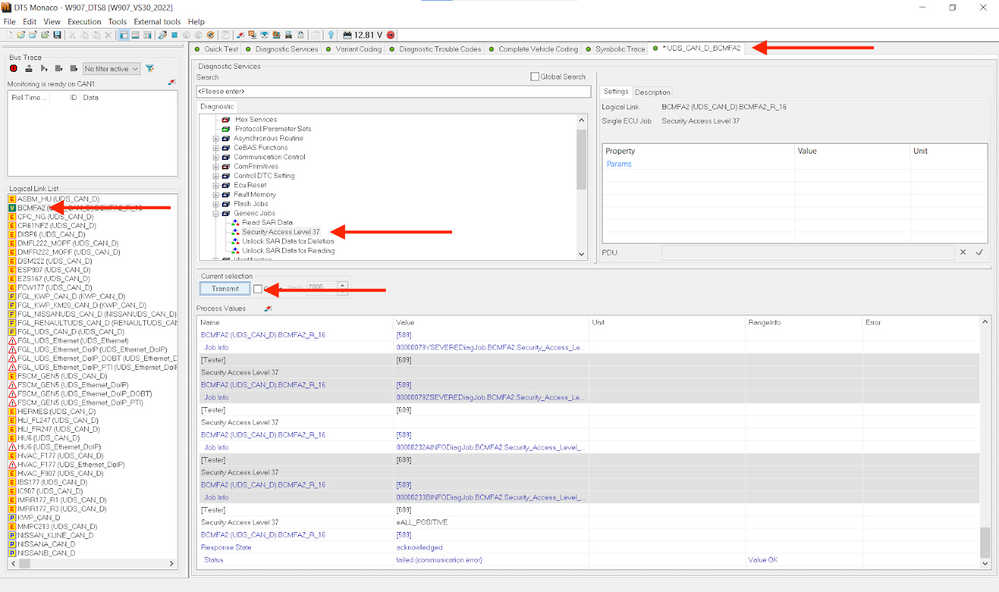Select IC907 (UDS_CAN_D) logical link
Screen dimensions: 999x592
50,491
